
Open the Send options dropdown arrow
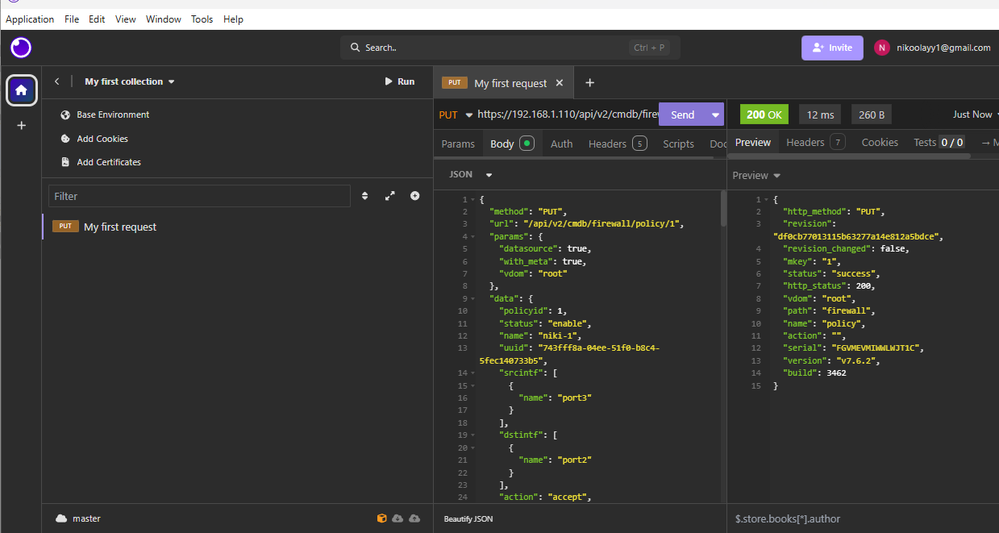point(715,115)
